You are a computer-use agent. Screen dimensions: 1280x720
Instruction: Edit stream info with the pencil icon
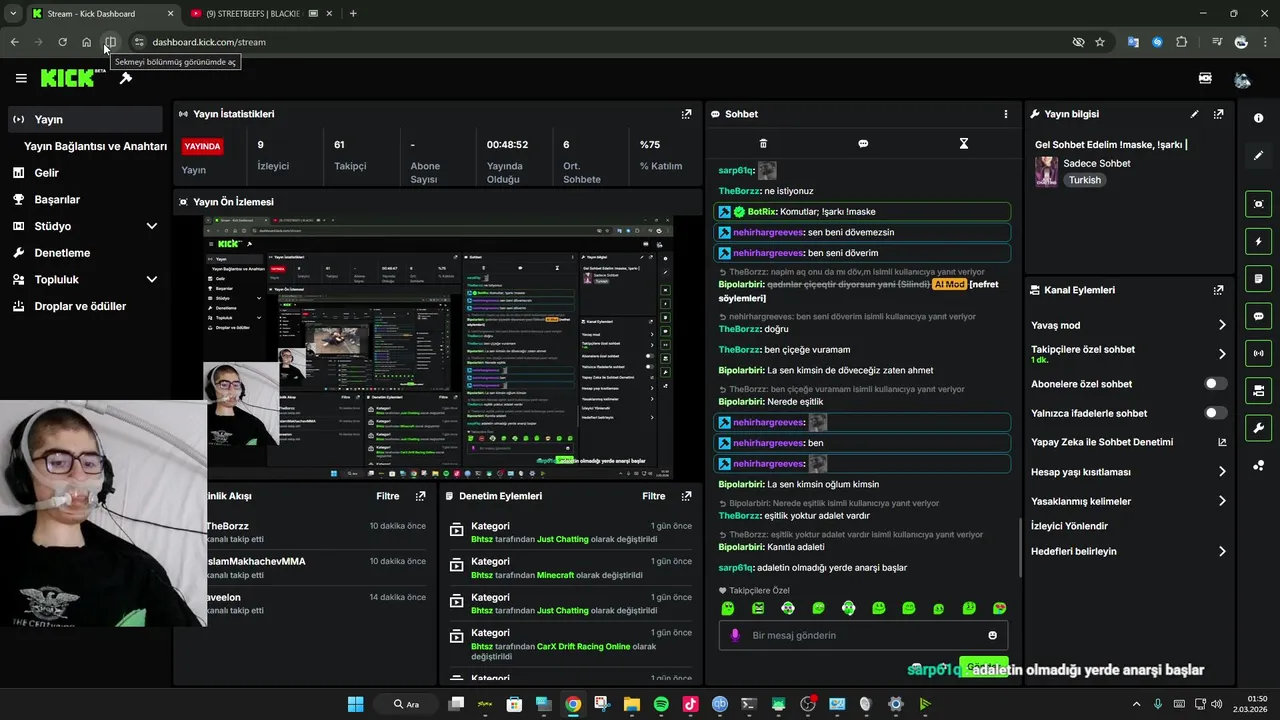[x=1194, y=114]
